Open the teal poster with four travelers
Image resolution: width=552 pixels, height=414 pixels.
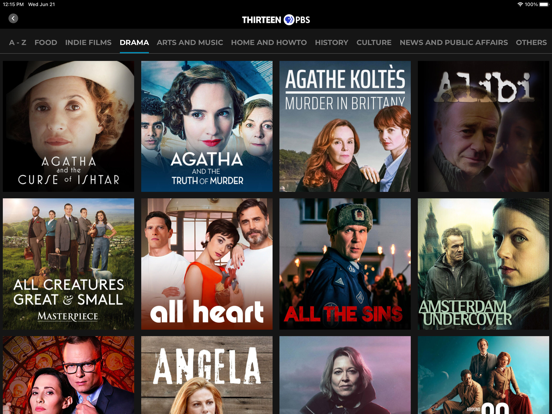click(x=483, y=375)
